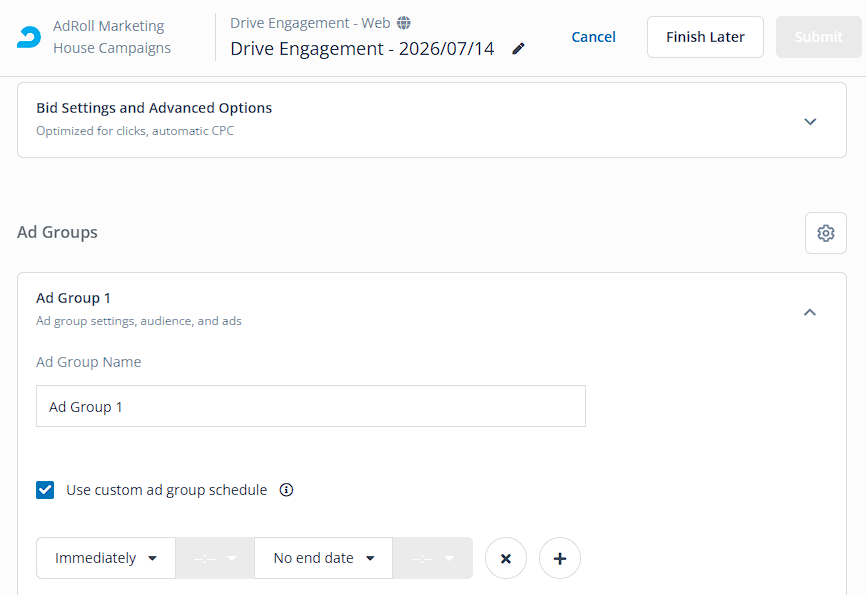Click the Ad Group Name label

(x=89, y=362)
